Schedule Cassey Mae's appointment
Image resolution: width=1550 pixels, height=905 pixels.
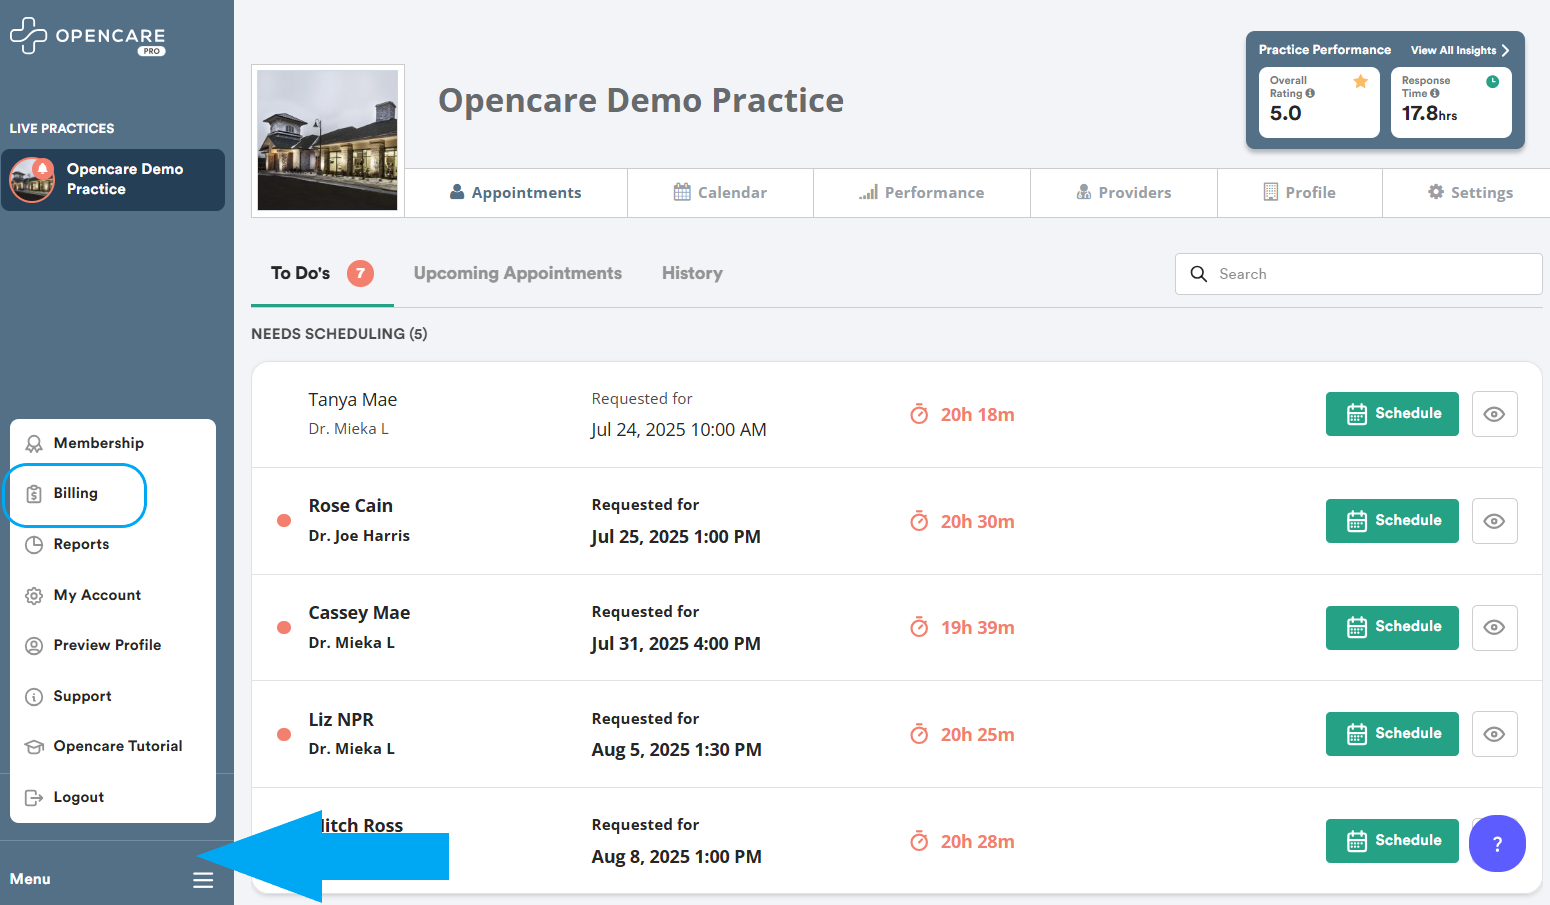click(x=1392, y=628)
